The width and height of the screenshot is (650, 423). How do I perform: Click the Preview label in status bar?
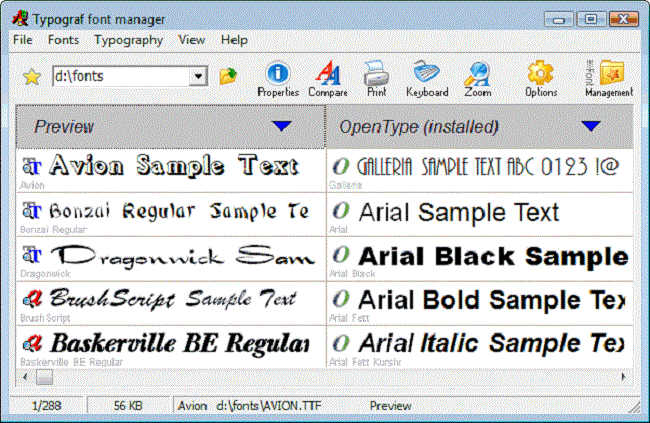pyautogui.click(x=390, y=406)
